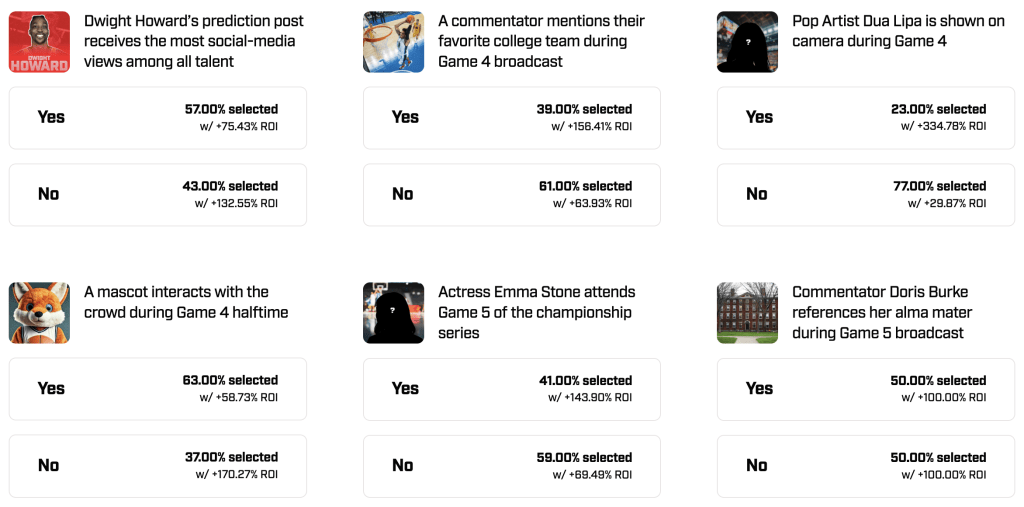Click the Dua Lipa silhouette image

(747, 42)
